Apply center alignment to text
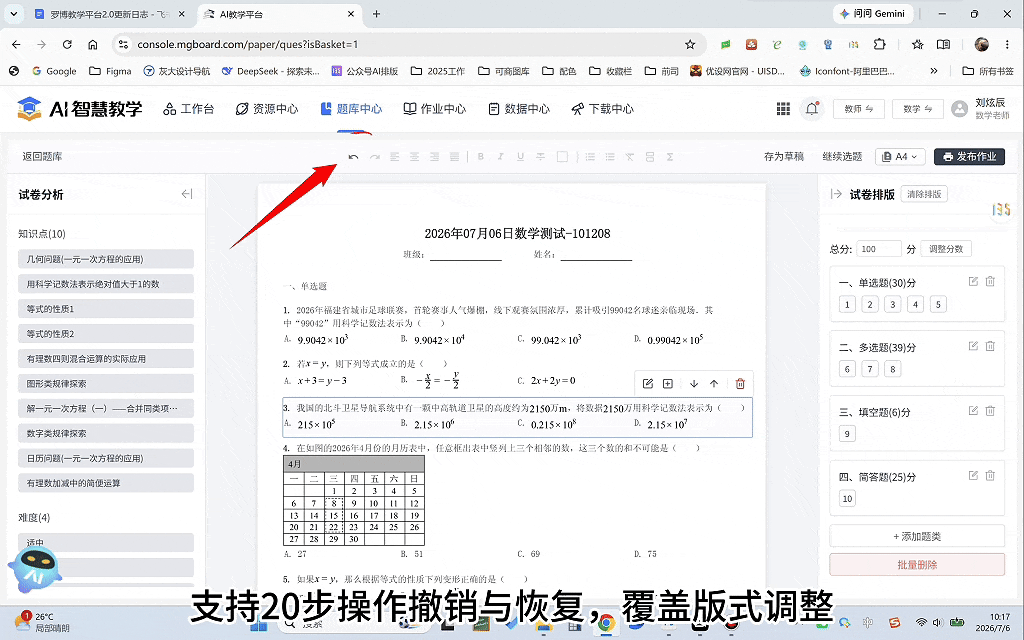The image size is (1024, 640). pyautogui.click(x=415, y=157)
